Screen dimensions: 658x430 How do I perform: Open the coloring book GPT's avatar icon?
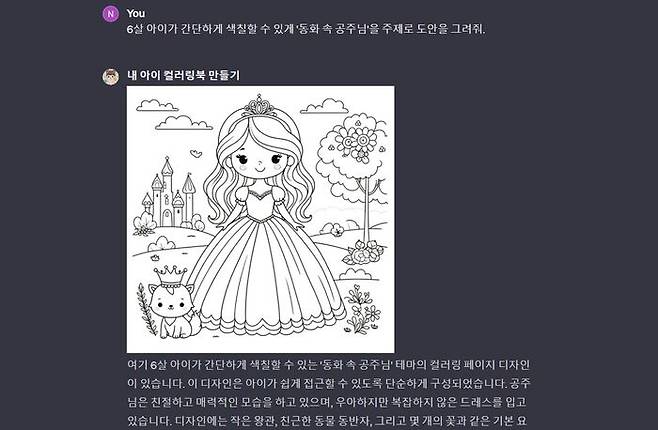(111, 77)
